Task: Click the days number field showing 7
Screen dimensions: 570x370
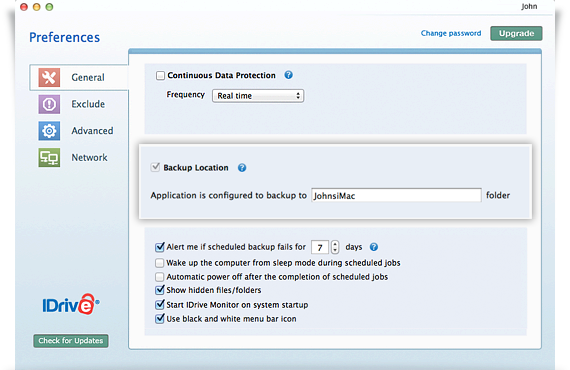Action: 320,247
